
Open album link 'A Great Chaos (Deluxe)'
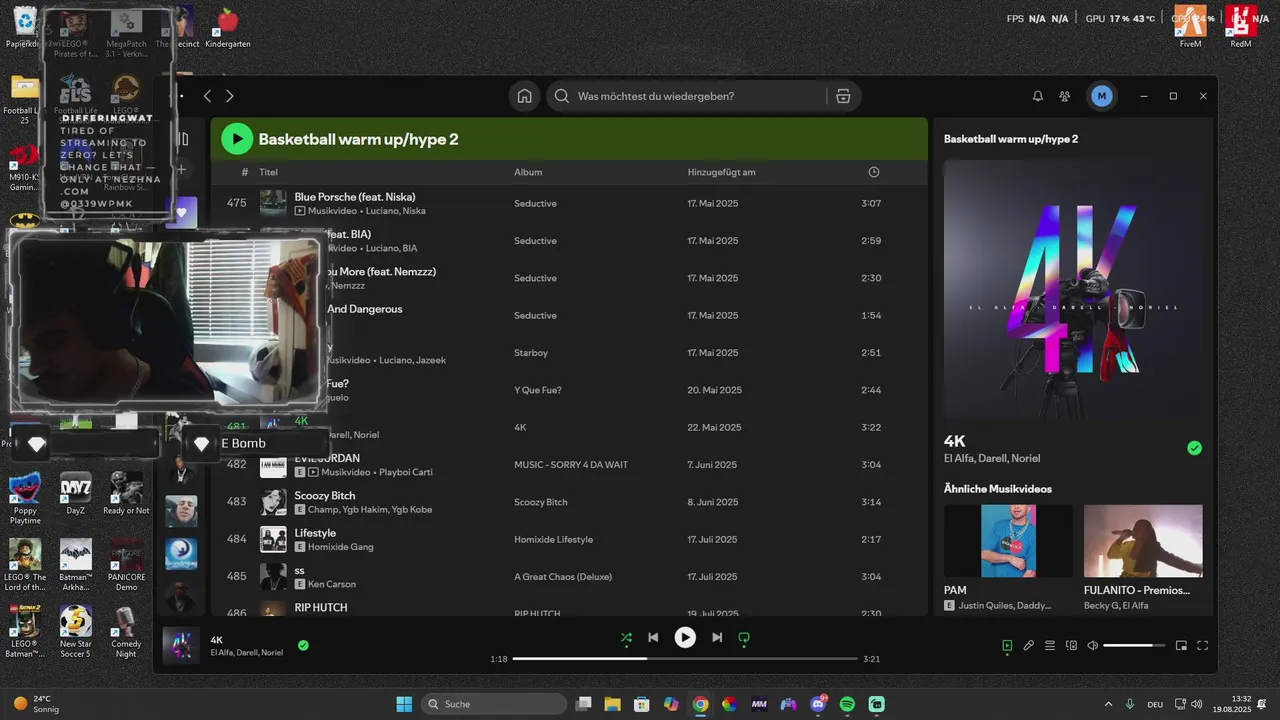point(565,577)
